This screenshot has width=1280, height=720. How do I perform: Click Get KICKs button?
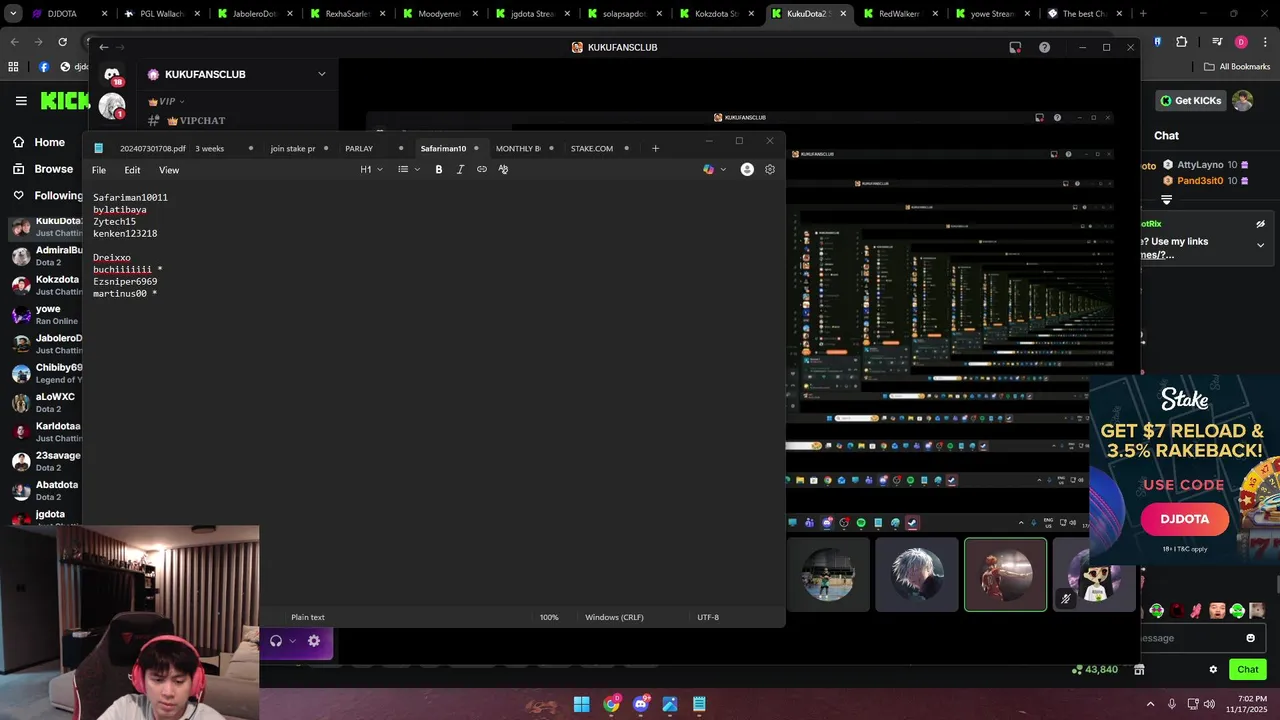(x=1190, y=101)
